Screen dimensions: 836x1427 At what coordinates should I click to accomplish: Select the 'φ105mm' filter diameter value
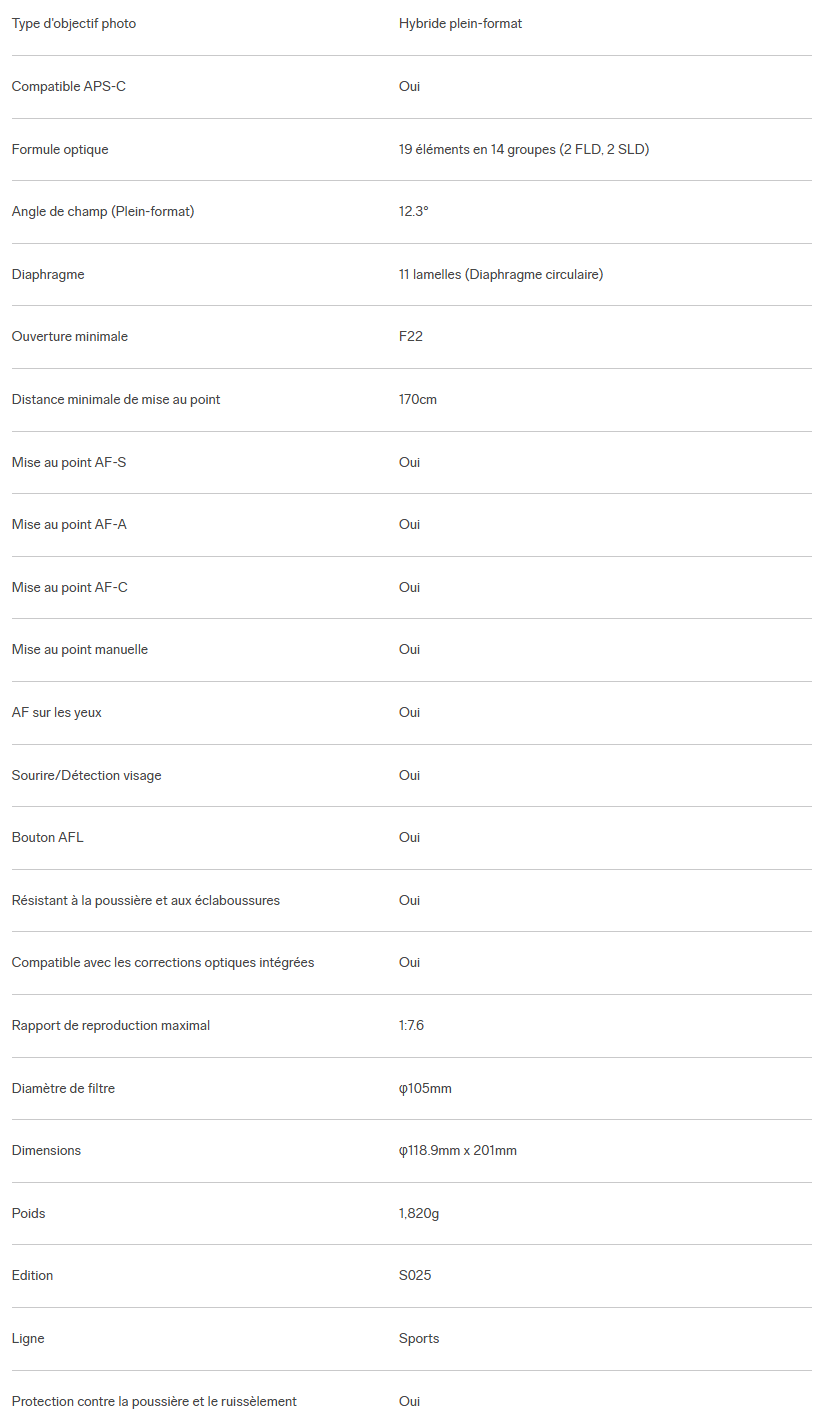pyautogui.click(x=425, y=1088)
